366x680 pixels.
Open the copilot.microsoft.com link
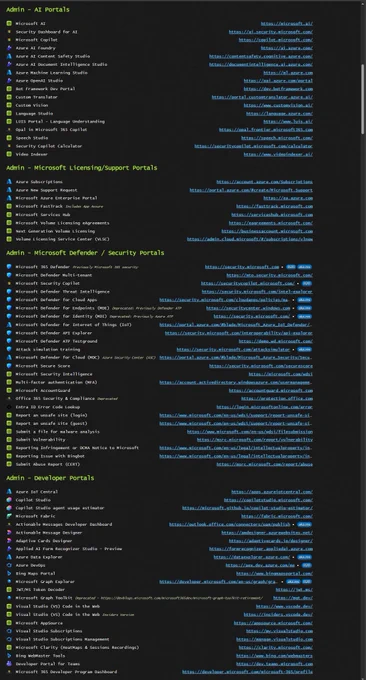tap(276, 40)
